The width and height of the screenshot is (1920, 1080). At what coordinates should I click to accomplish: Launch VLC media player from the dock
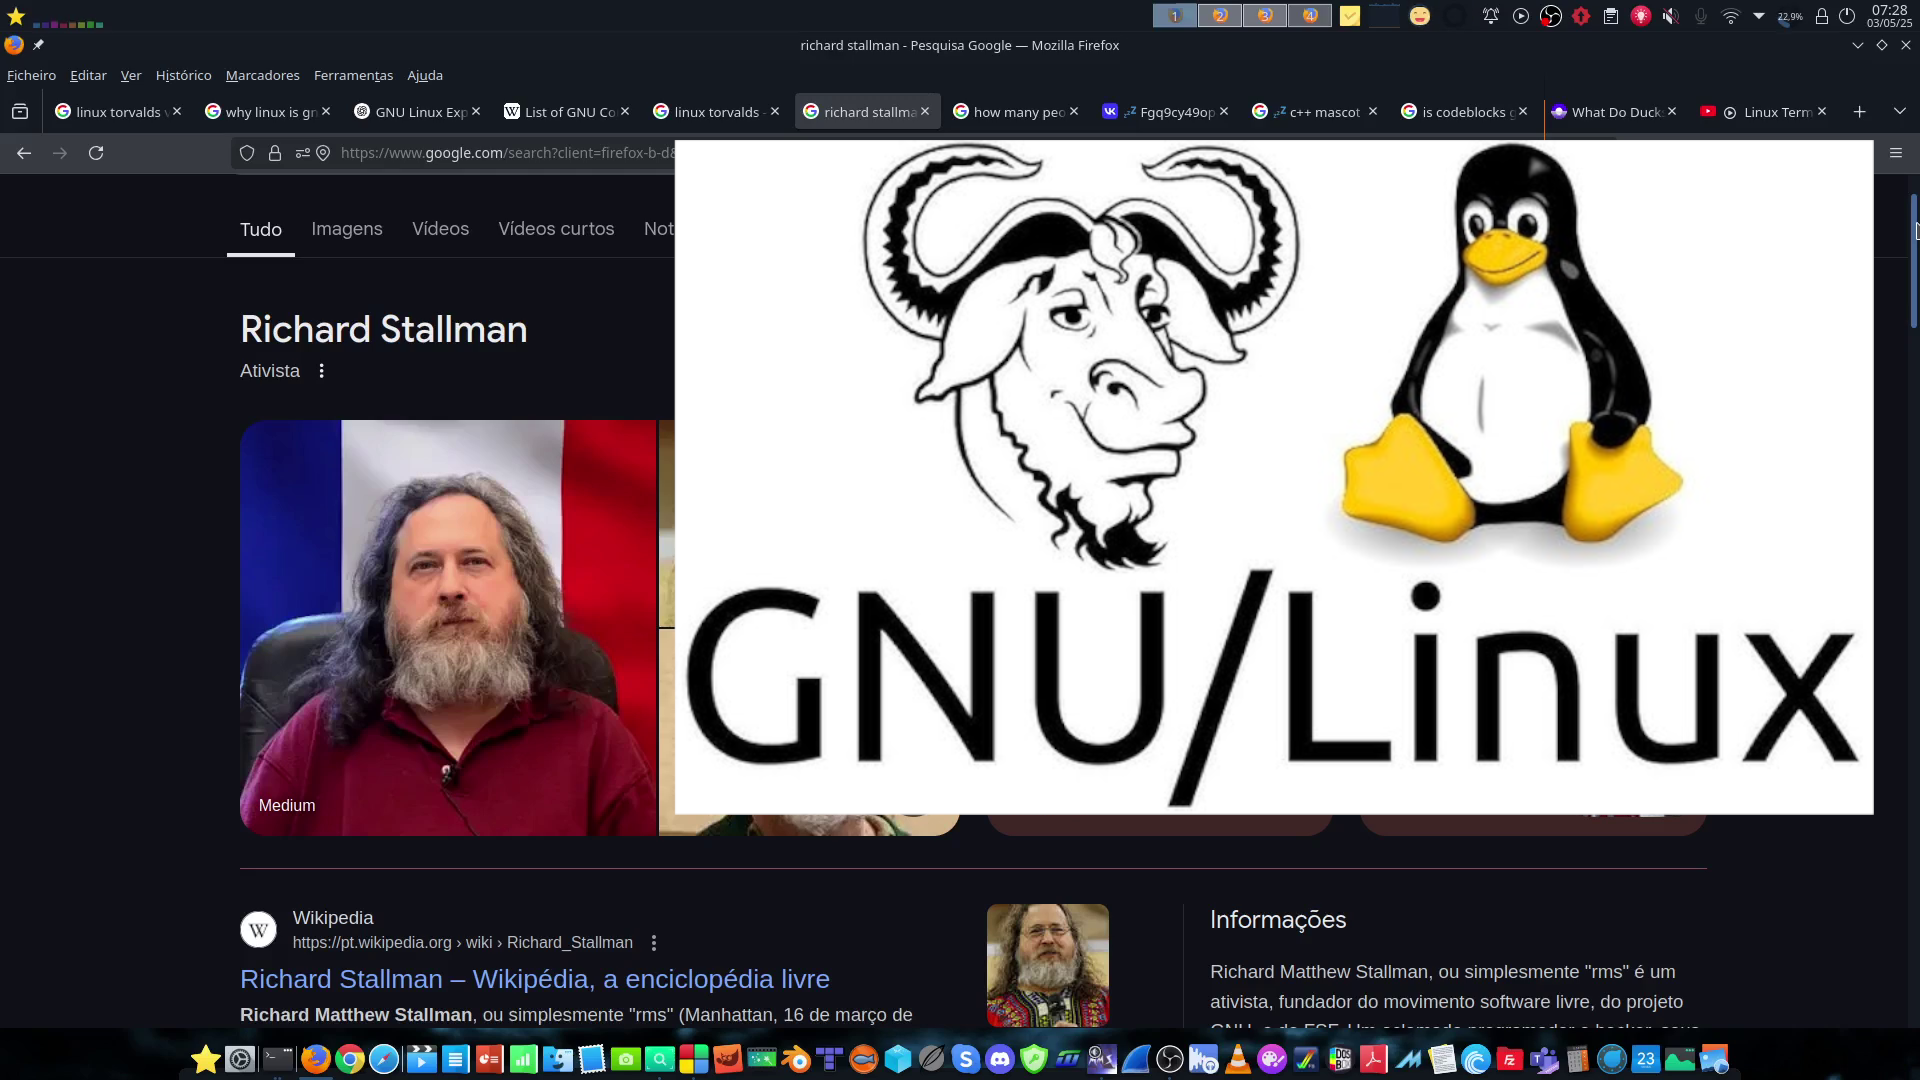pos(1238,1059)
